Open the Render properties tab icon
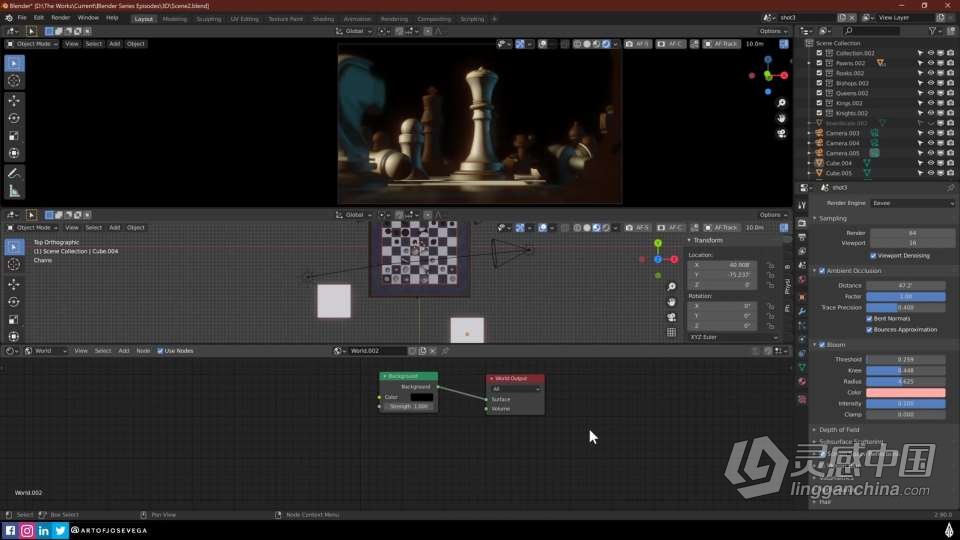The width and height of the screenshot is (960, 540). click(802, 223)
